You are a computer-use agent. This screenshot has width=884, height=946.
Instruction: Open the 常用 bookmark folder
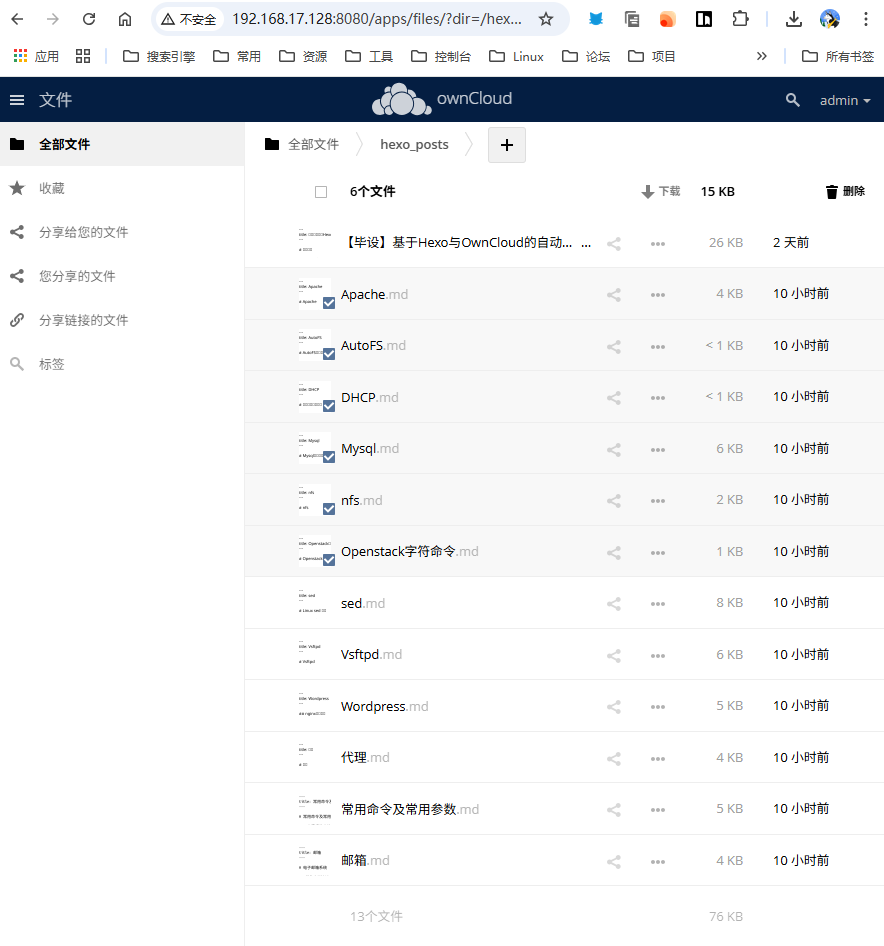(x=237, y=57)
